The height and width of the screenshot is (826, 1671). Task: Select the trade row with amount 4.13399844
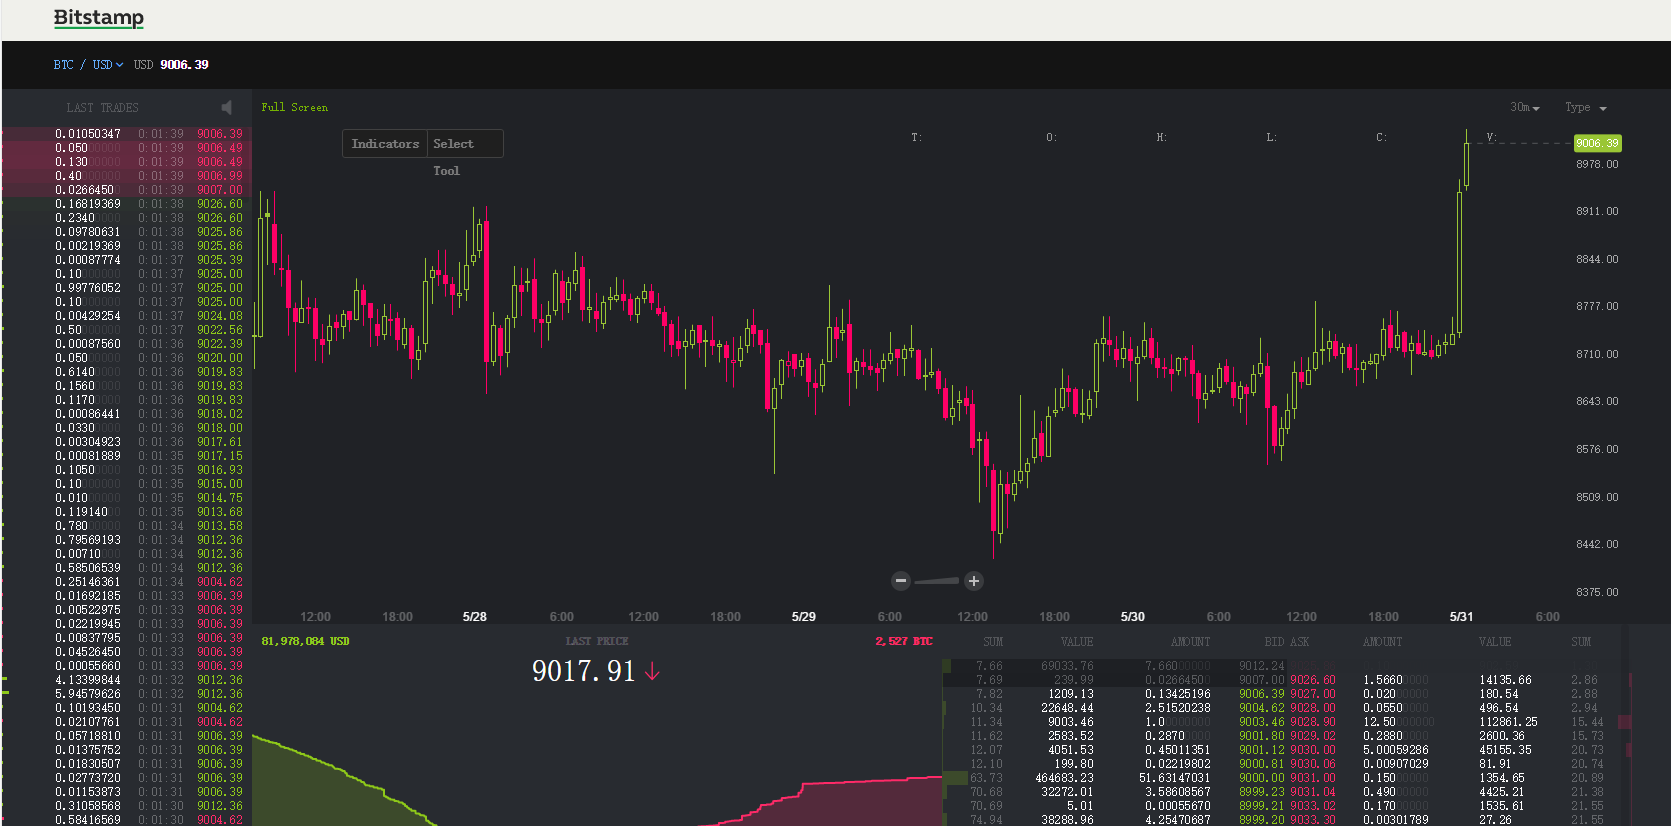(127, 680)
